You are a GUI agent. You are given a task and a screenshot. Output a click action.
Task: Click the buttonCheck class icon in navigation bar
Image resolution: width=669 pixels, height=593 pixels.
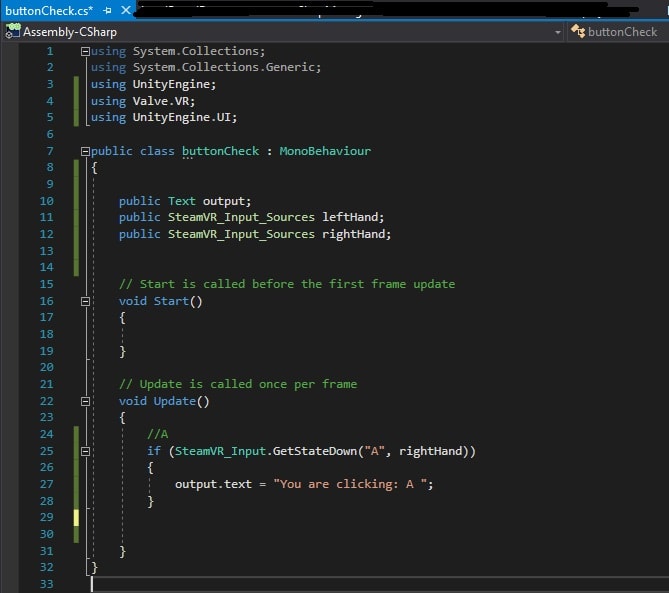[578, 31]
